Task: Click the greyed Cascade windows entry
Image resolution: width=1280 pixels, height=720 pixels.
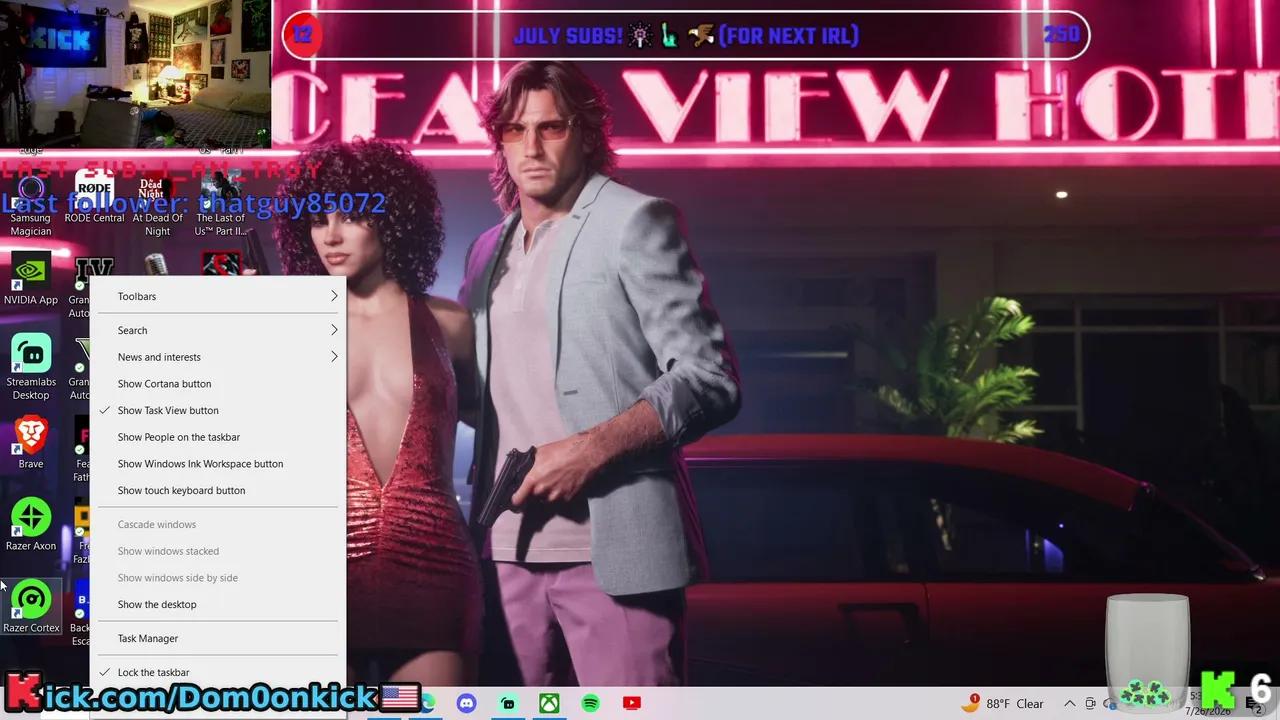Action: click(x=218, y=525)
